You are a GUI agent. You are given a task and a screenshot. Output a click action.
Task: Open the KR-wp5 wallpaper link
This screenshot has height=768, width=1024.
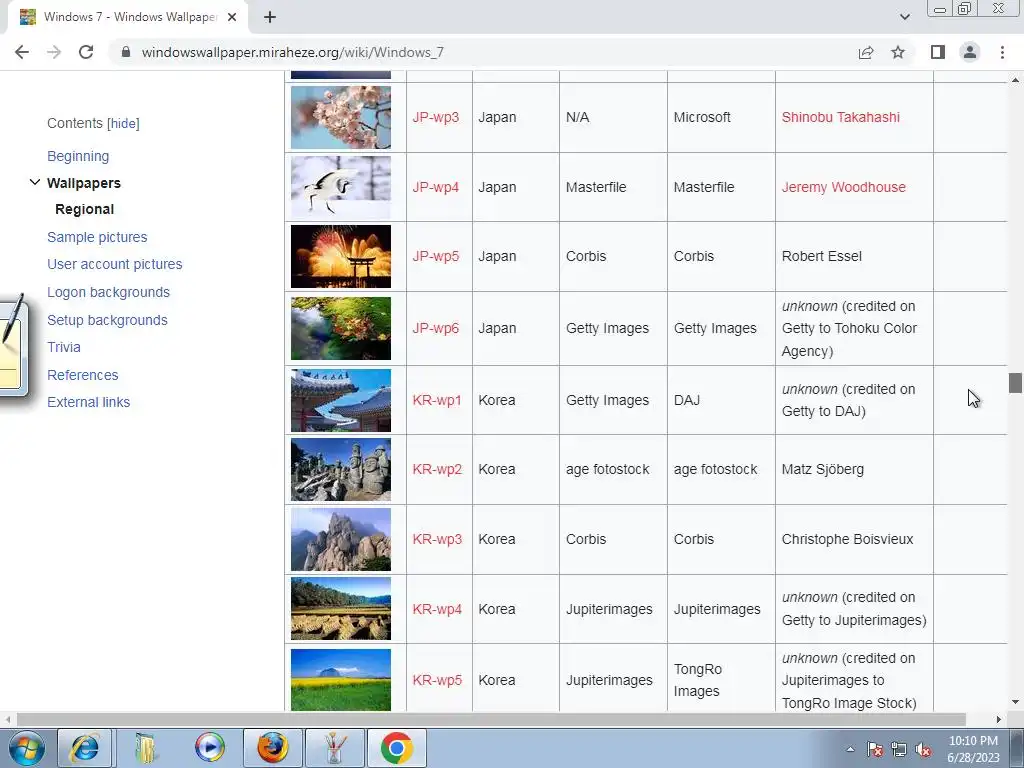coord(437,680)
